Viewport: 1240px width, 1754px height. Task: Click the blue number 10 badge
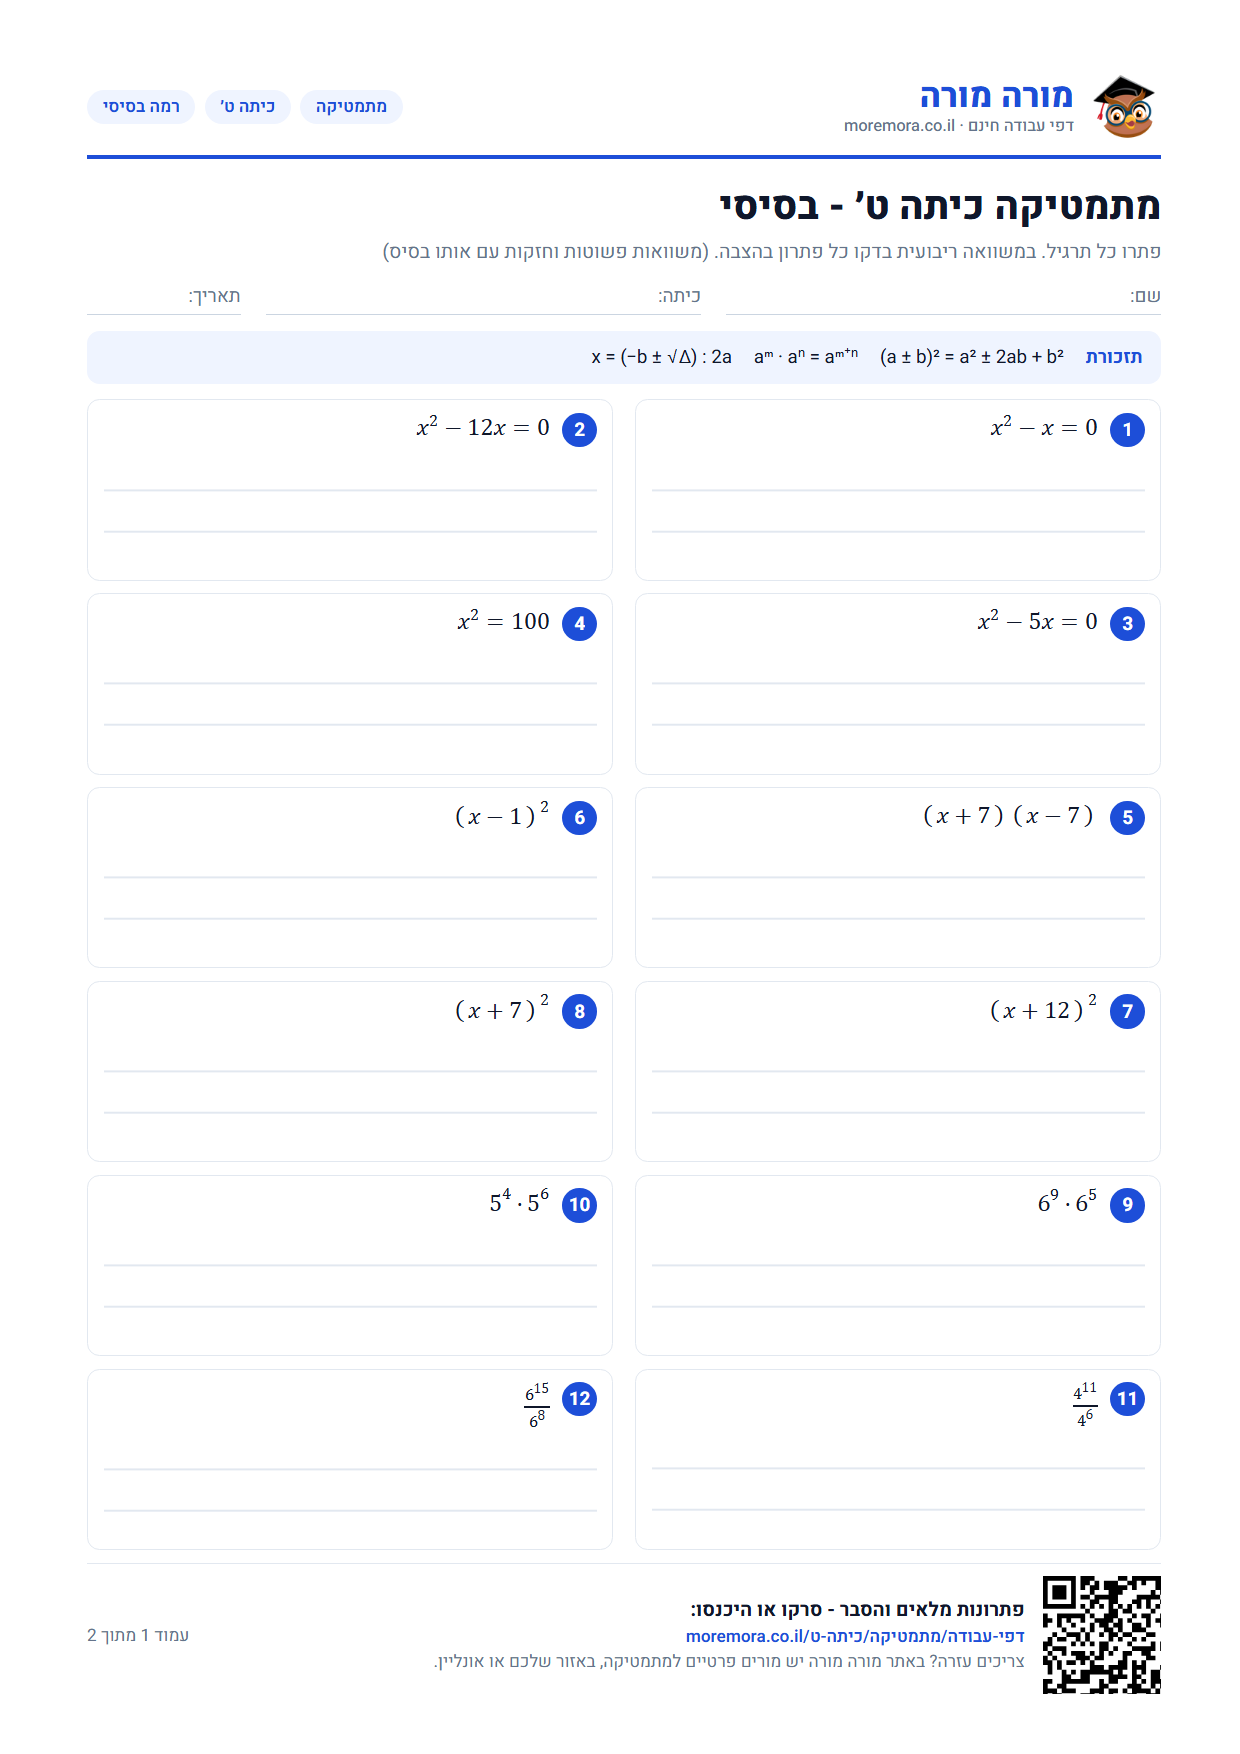(x=580, y=1205)
